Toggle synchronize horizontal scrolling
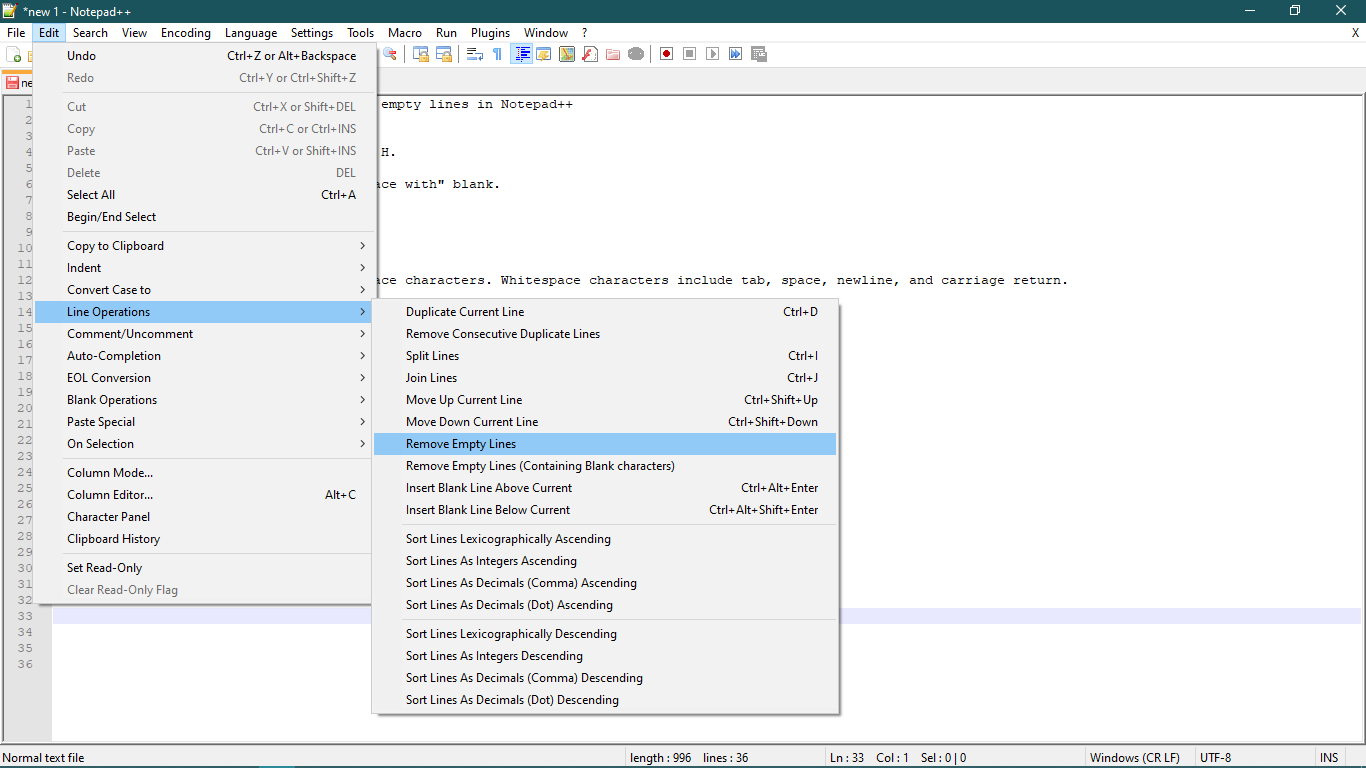The height and width of the screenshot is (768, 1366). tap(444, 53)
